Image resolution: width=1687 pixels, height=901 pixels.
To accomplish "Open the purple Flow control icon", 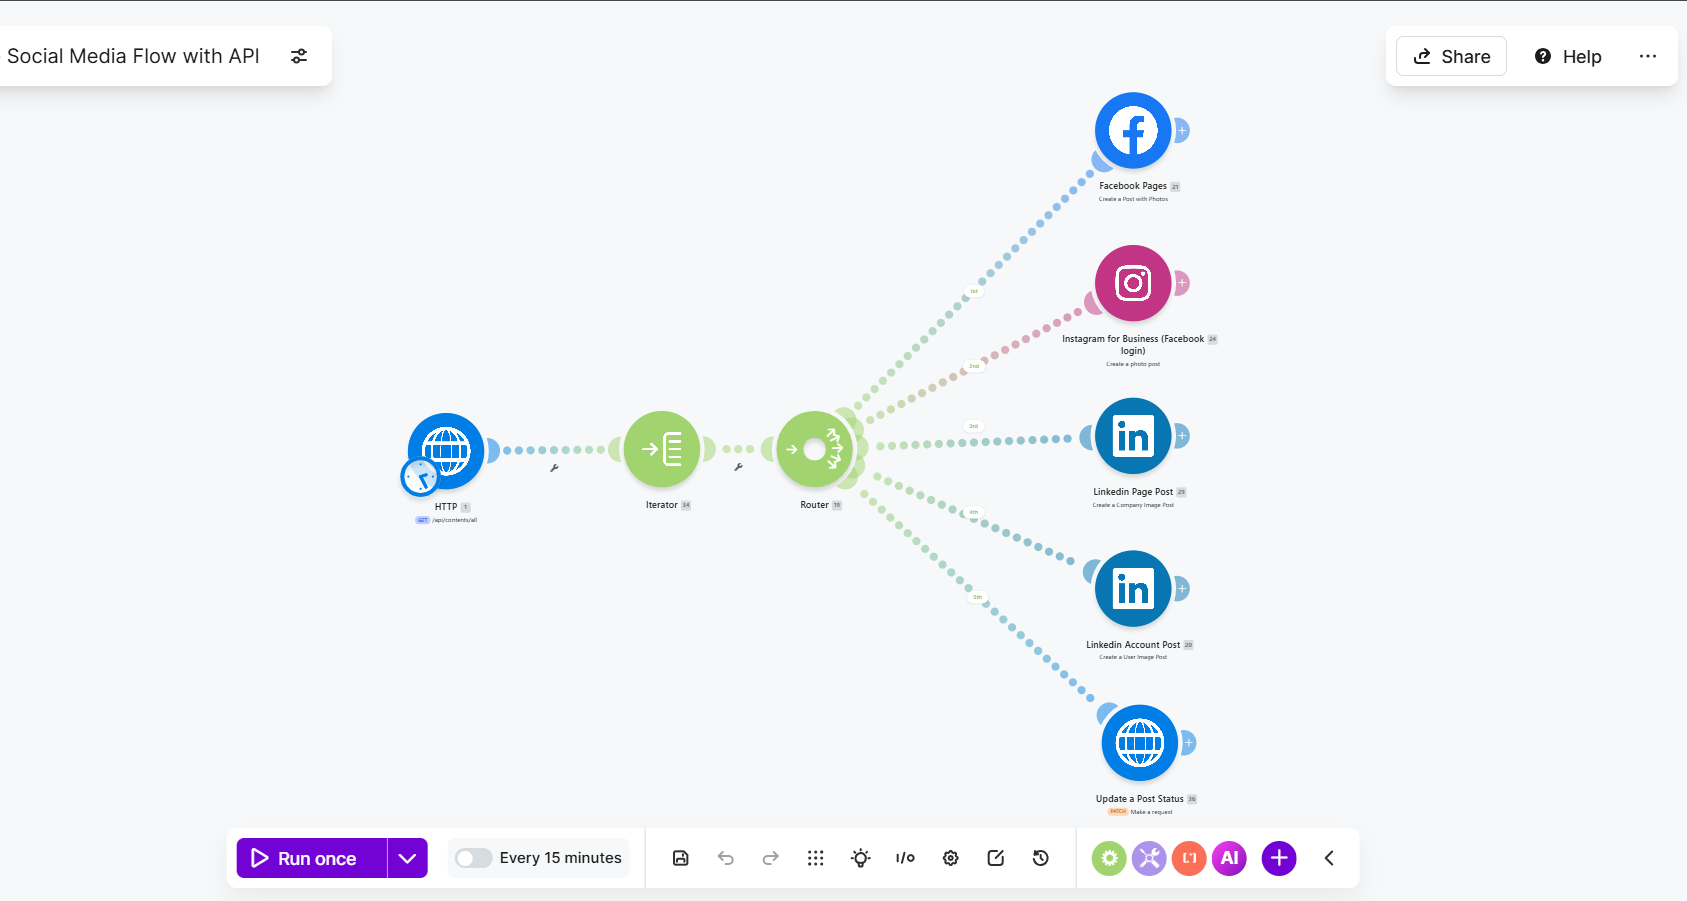I will pos(1149,858).
